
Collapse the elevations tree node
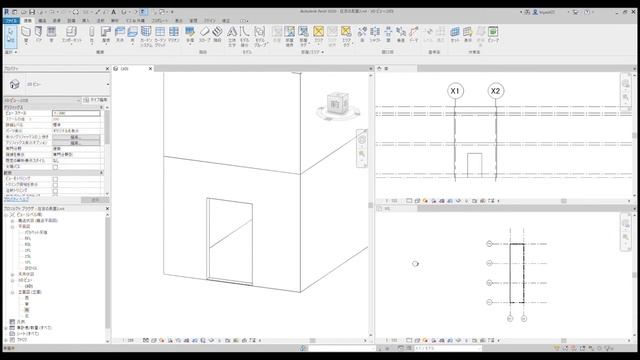tap(13, 292)
